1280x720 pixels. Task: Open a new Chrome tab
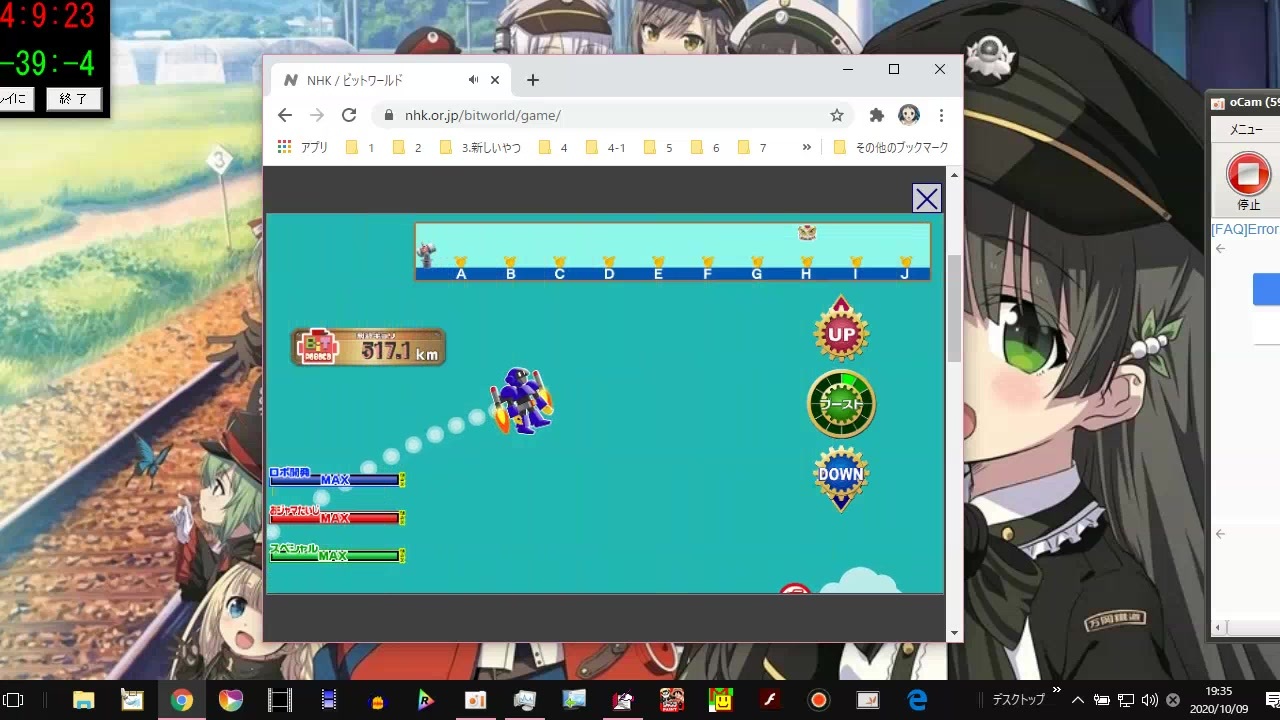533,80
